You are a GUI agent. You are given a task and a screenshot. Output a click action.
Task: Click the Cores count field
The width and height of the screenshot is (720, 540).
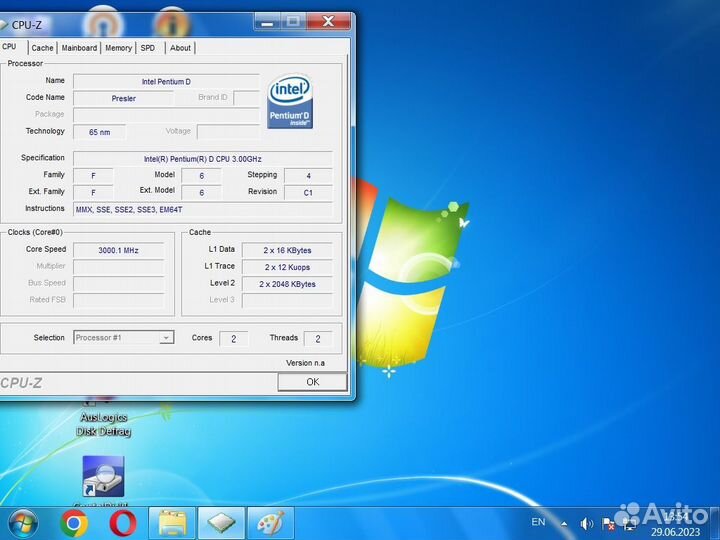[234, 339]
